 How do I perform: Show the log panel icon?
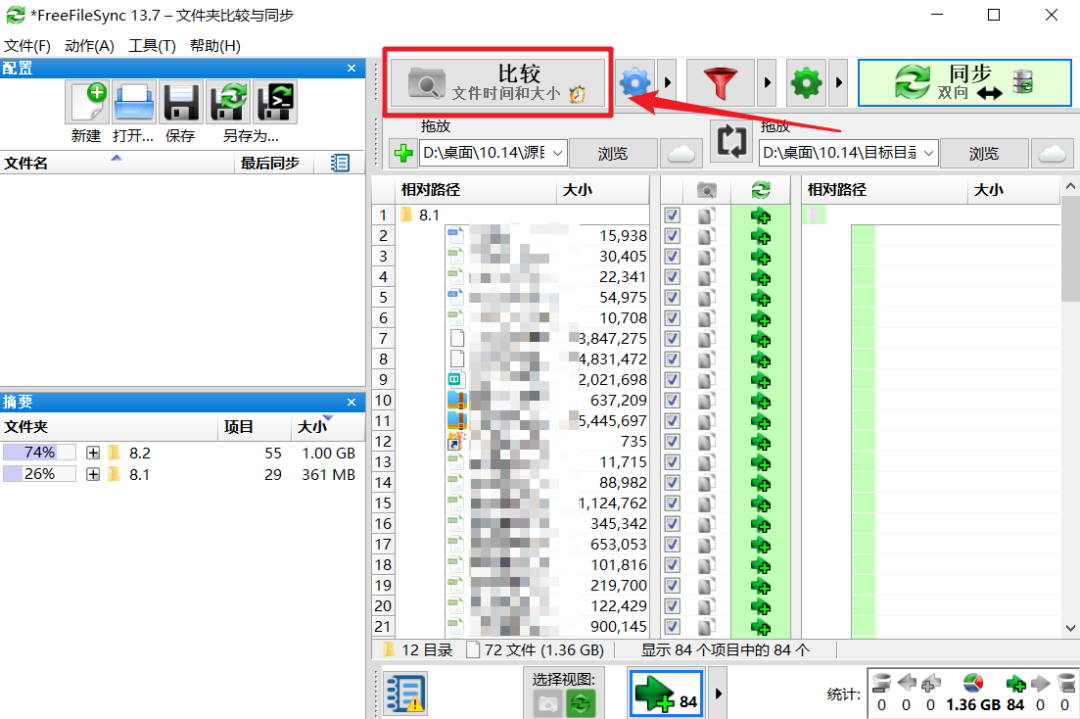tap(405, 694)
